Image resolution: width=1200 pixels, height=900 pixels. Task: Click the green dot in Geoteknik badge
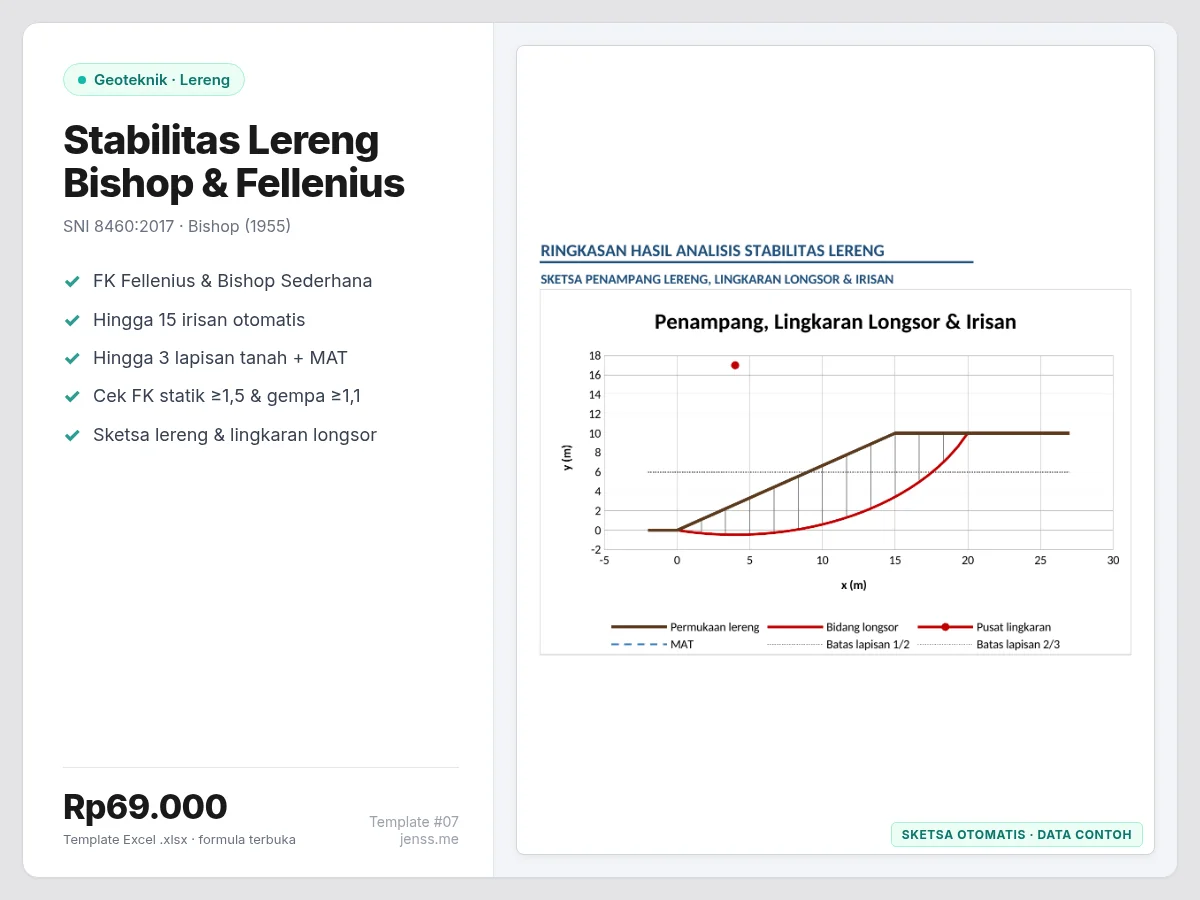82,80
